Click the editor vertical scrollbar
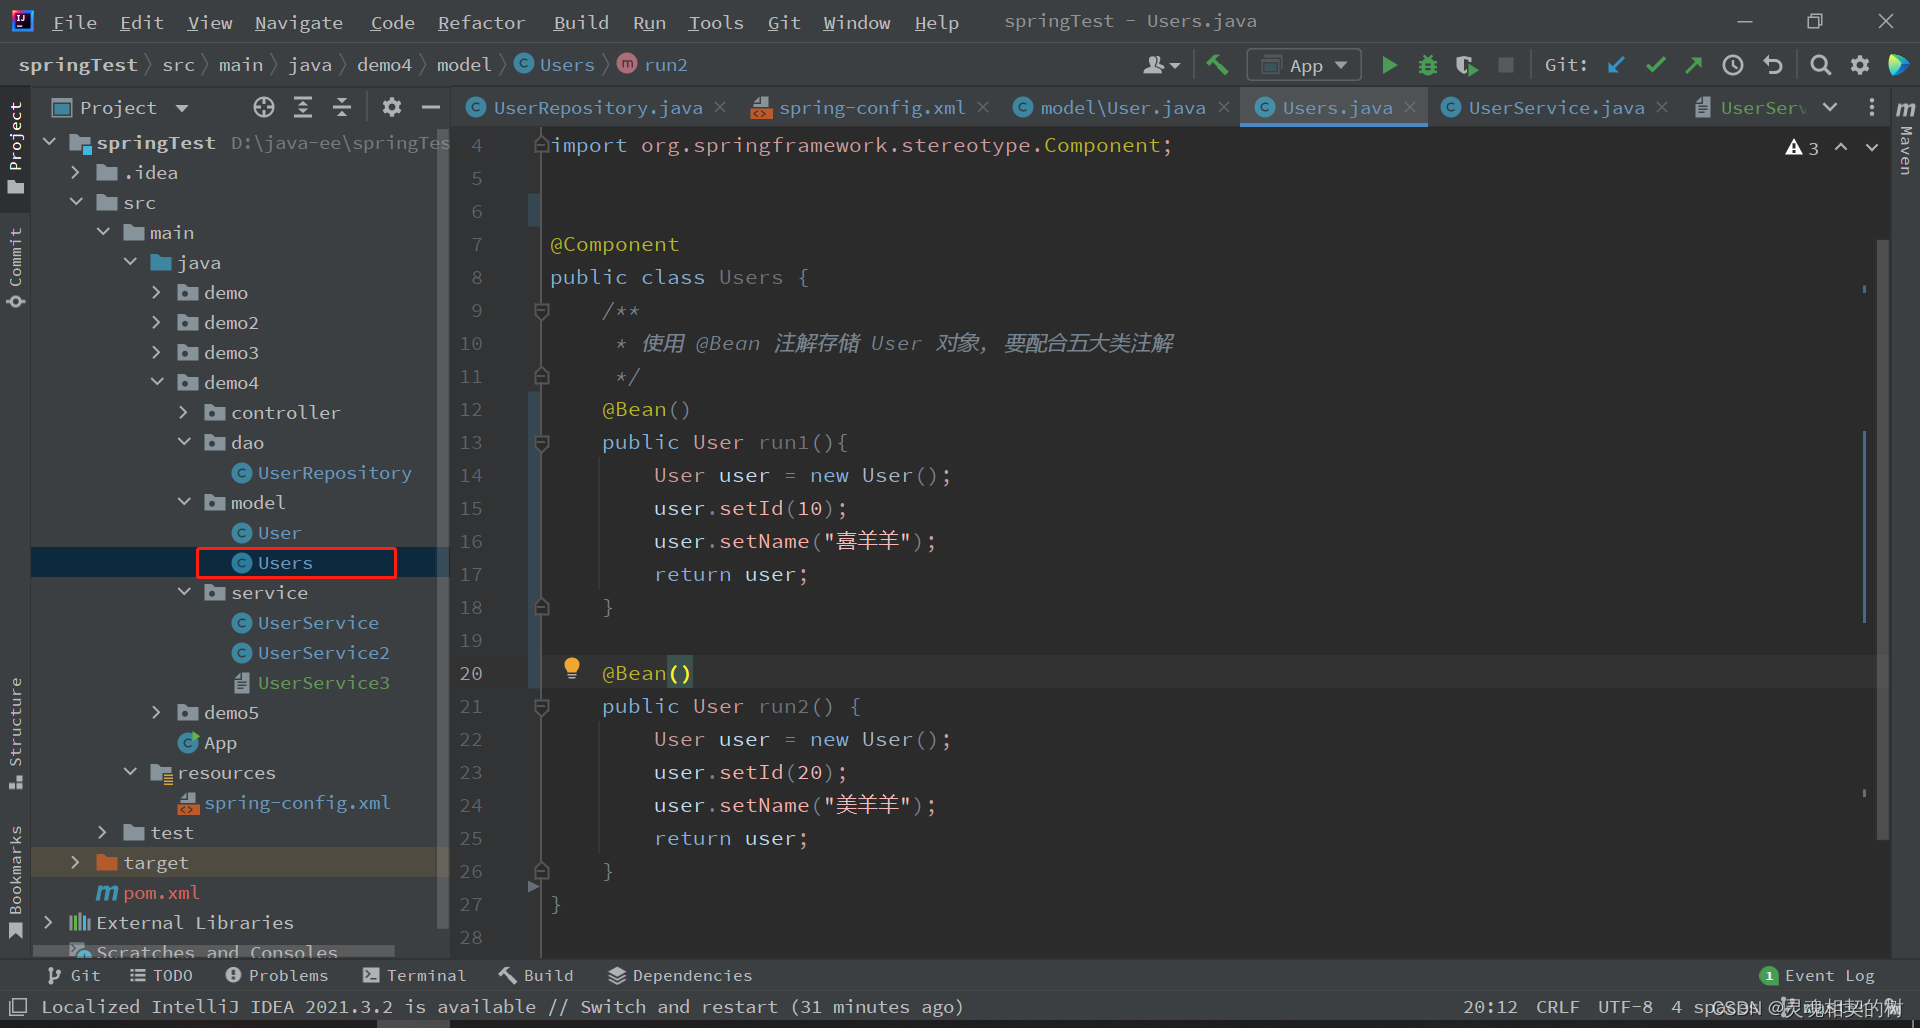 point(1883,540)
